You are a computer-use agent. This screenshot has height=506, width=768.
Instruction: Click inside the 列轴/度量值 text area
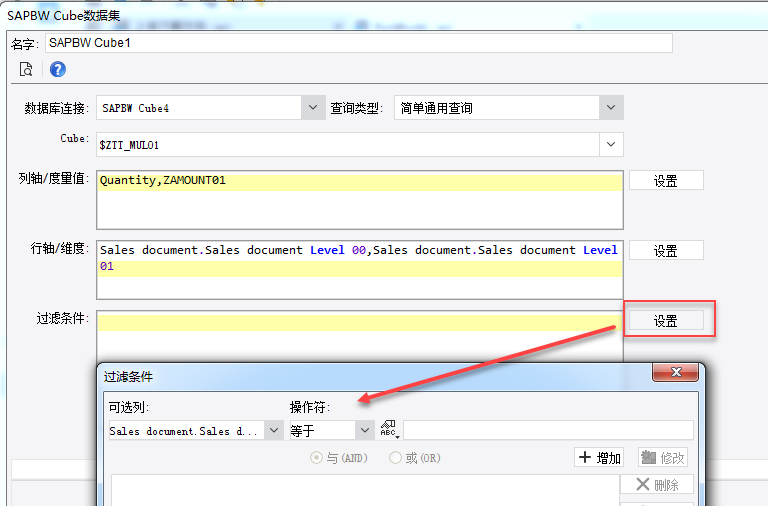click(x=360, y=200)
